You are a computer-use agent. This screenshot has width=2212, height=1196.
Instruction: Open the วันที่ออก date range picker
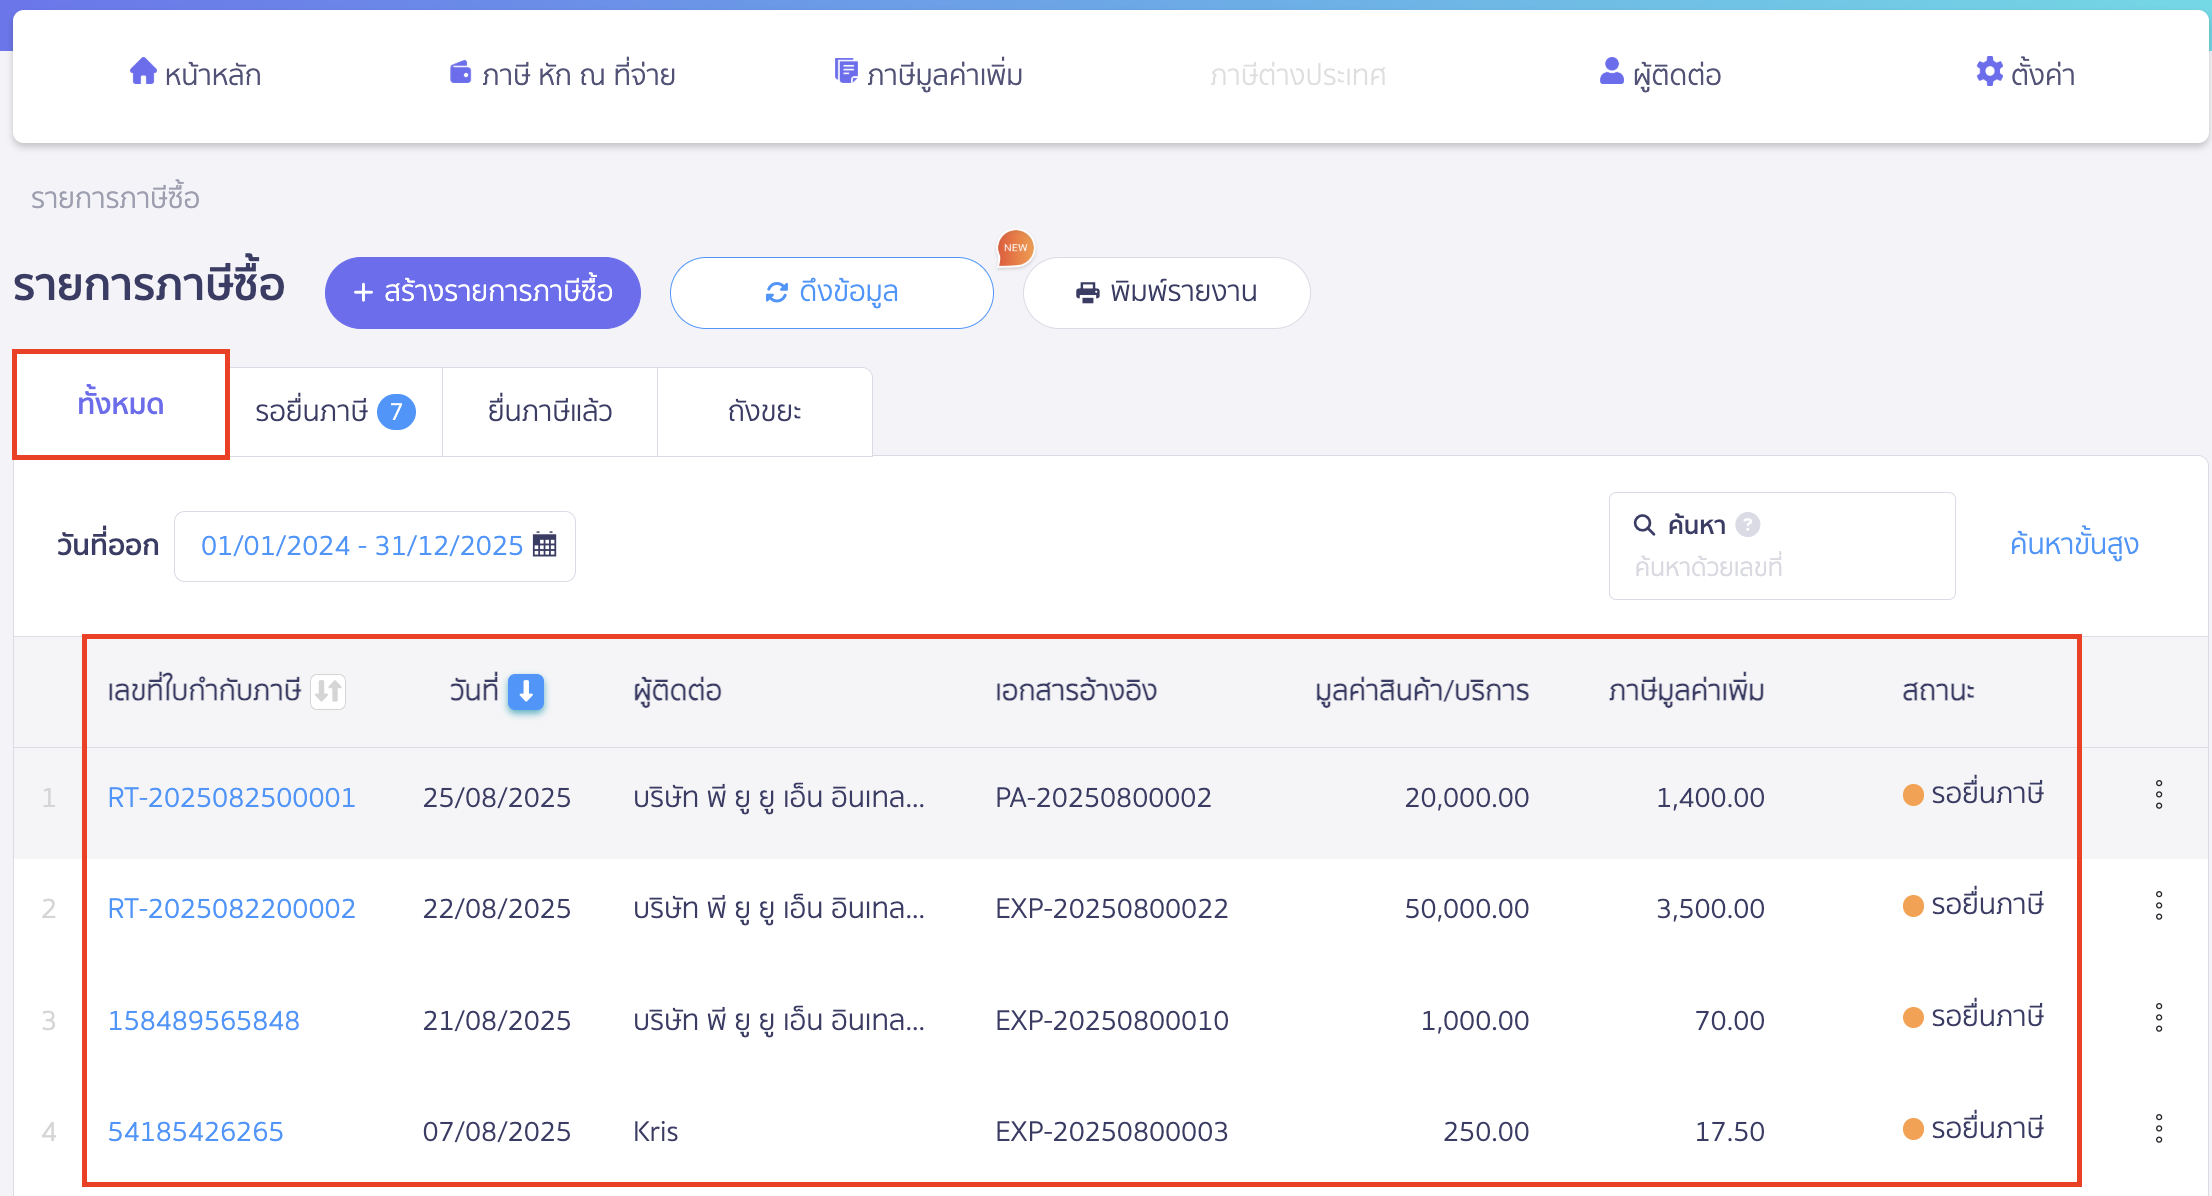375,546
